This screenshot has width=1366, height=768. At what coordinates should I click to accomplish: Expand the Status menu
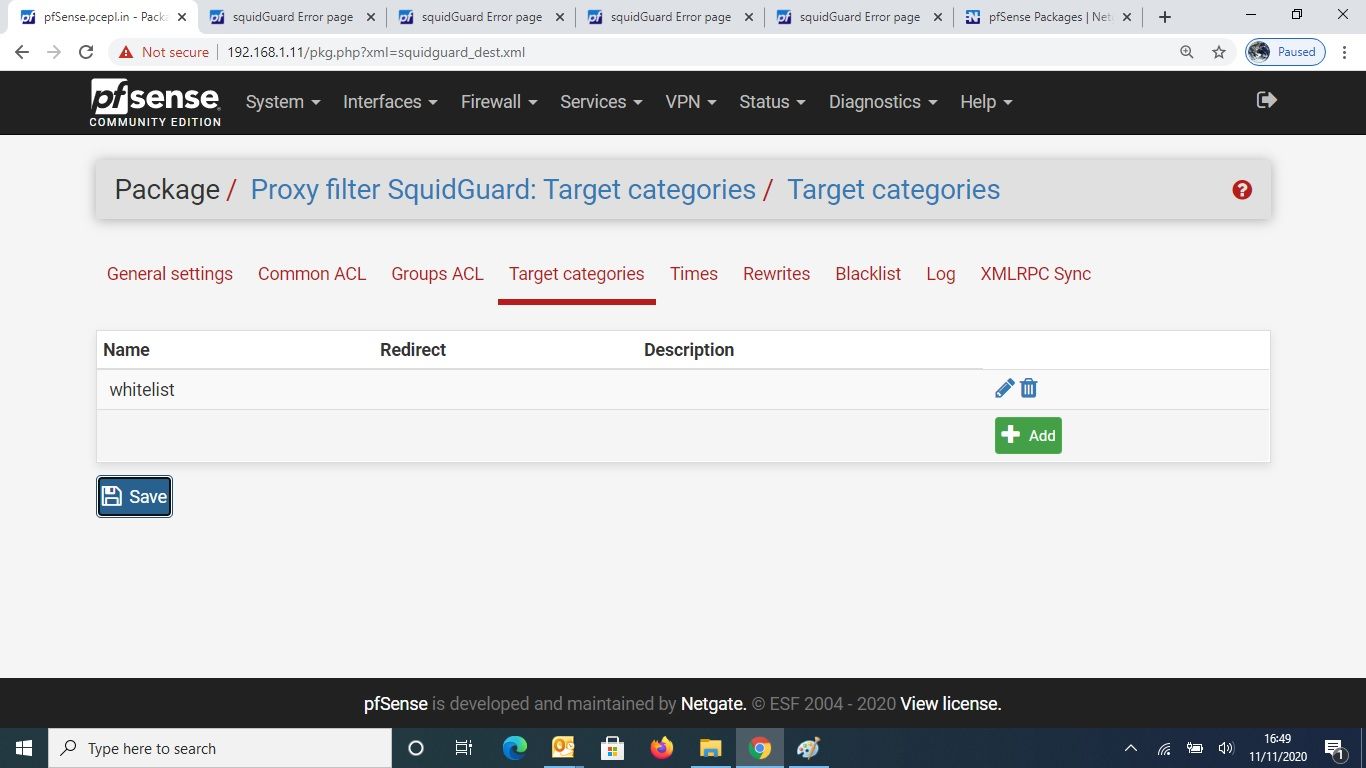point(772,102)
